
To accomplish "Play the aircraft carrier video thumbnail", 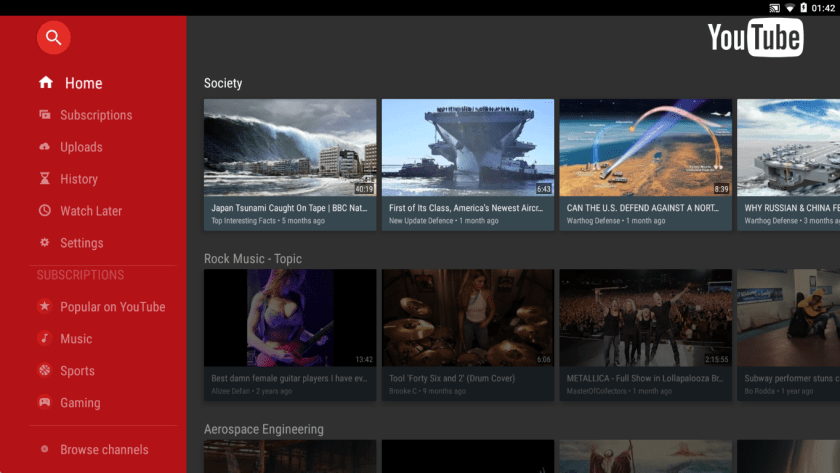I will [468, 147].
